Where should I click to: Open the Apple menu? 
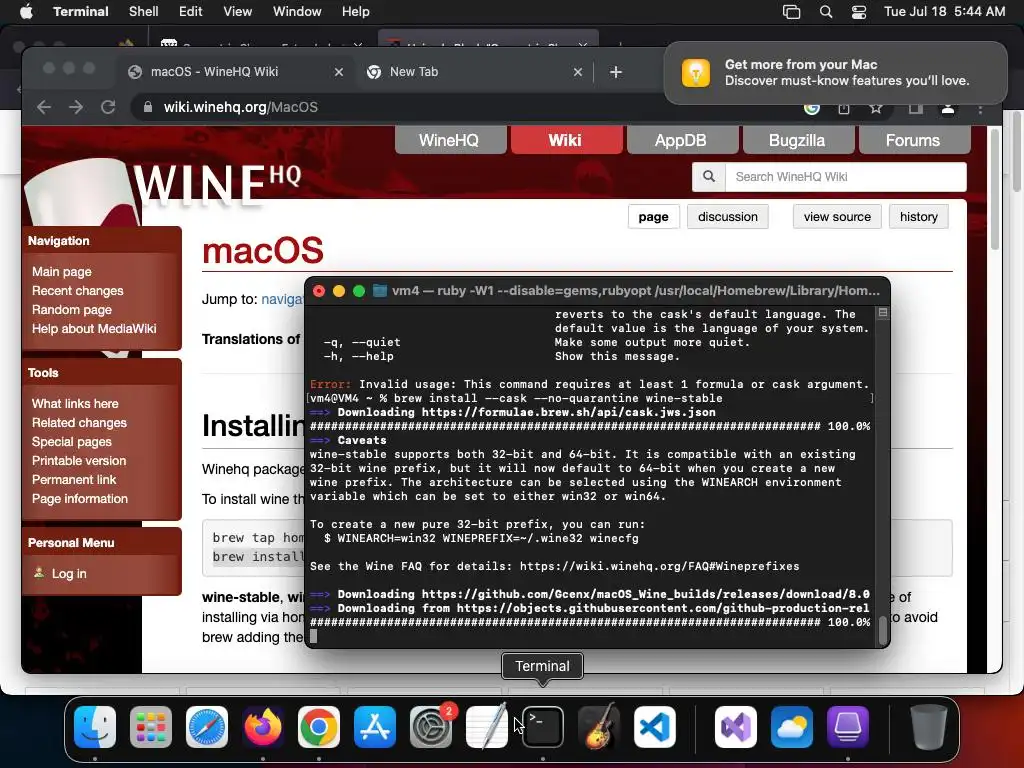click(26, 12)
